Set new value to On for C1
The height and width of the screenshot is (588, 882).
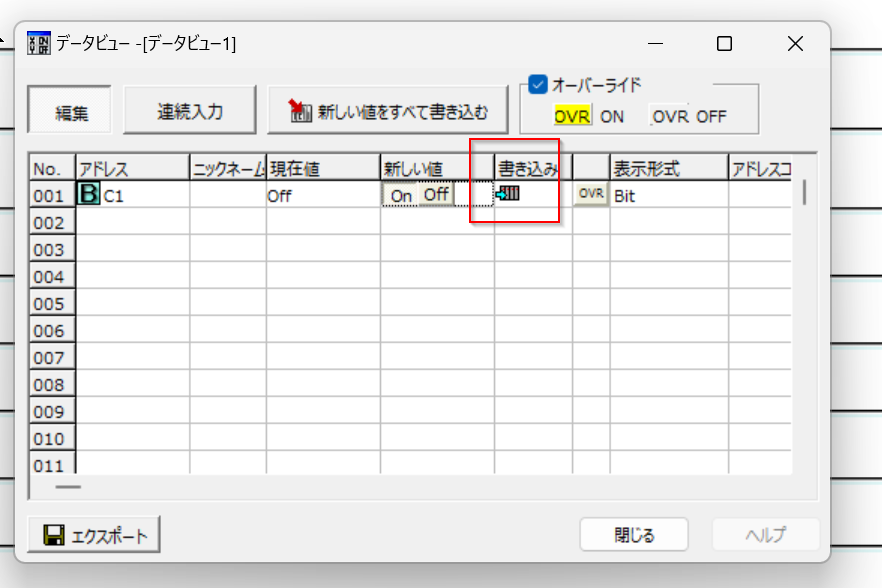click(400, 195)
